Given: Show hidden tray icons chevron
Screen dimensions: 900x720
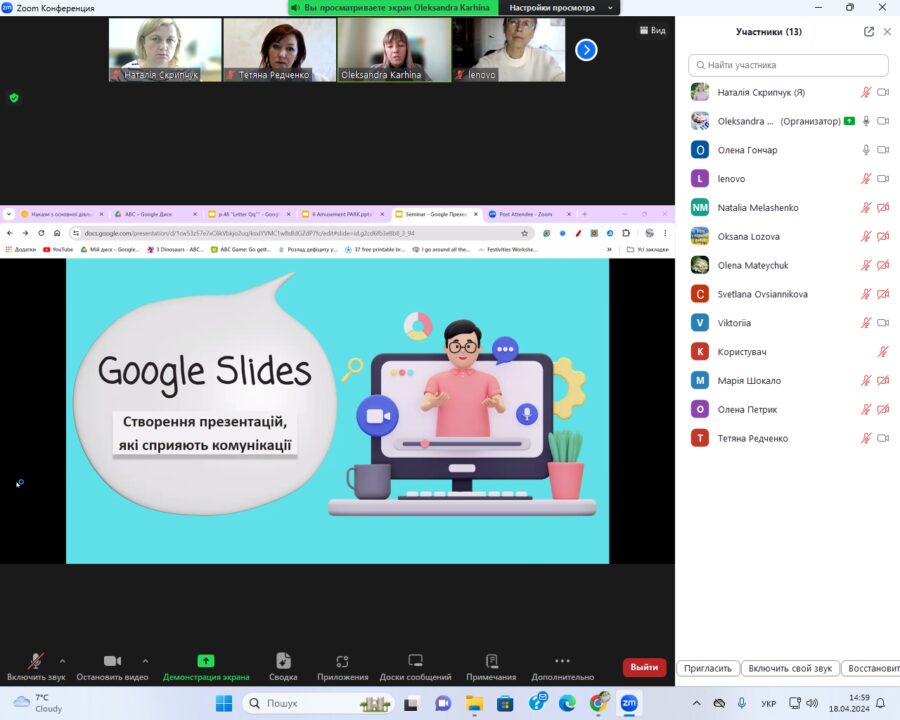Looking at the screenshot, I should (x=696, y=703).
